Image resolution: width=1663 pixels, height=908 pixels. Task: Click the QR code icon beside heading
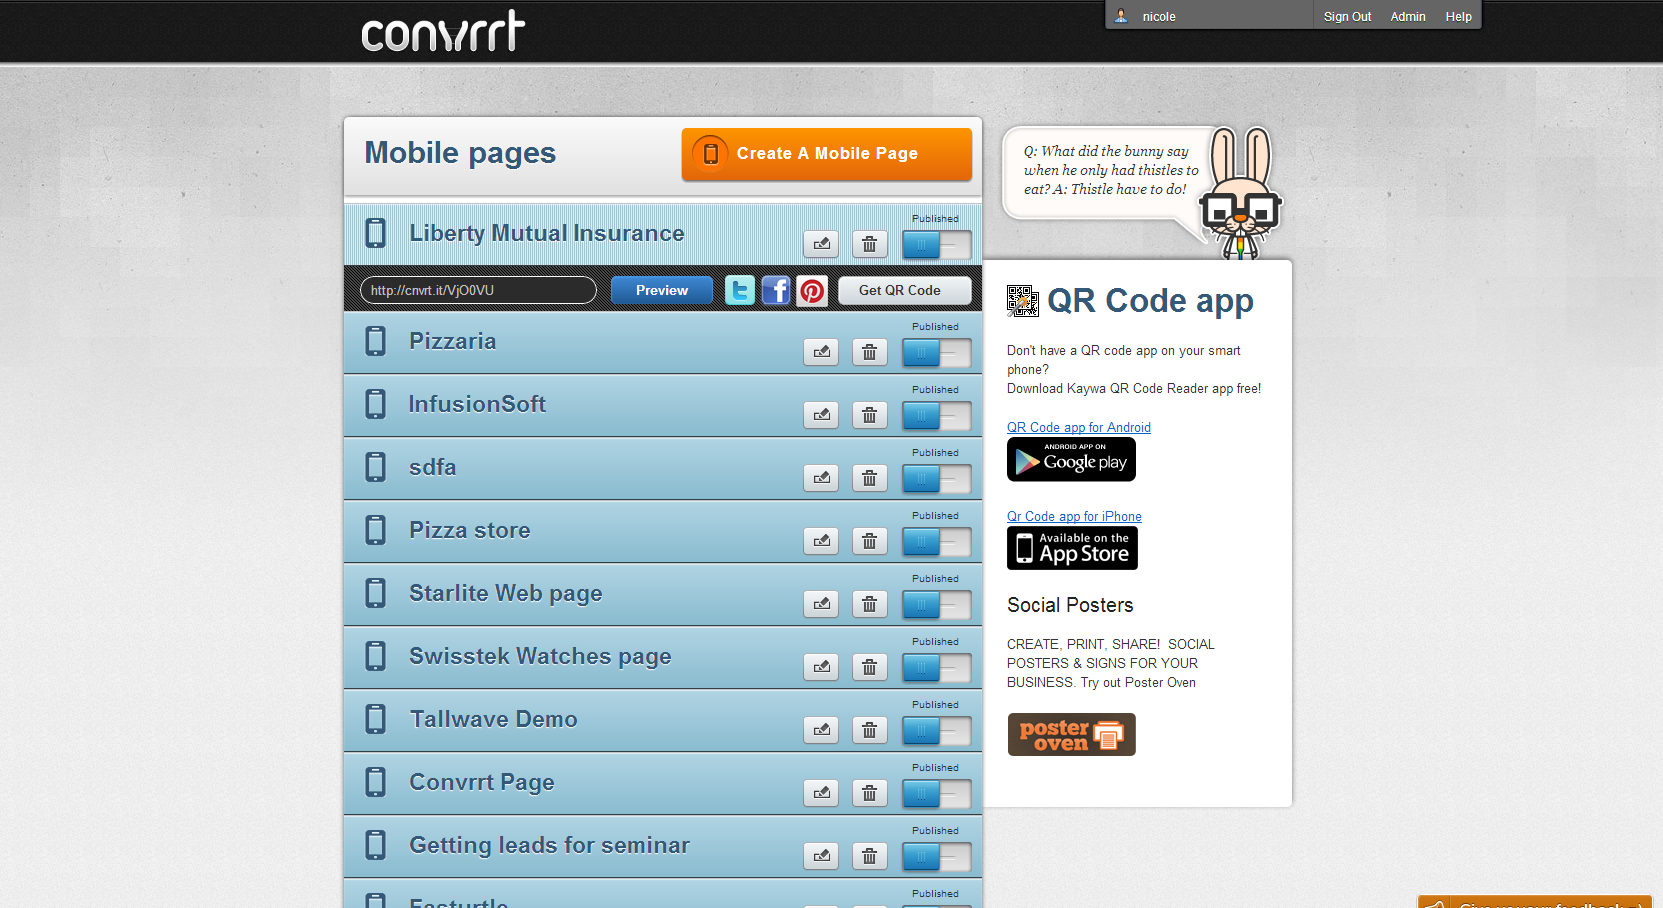point(1023,301)
